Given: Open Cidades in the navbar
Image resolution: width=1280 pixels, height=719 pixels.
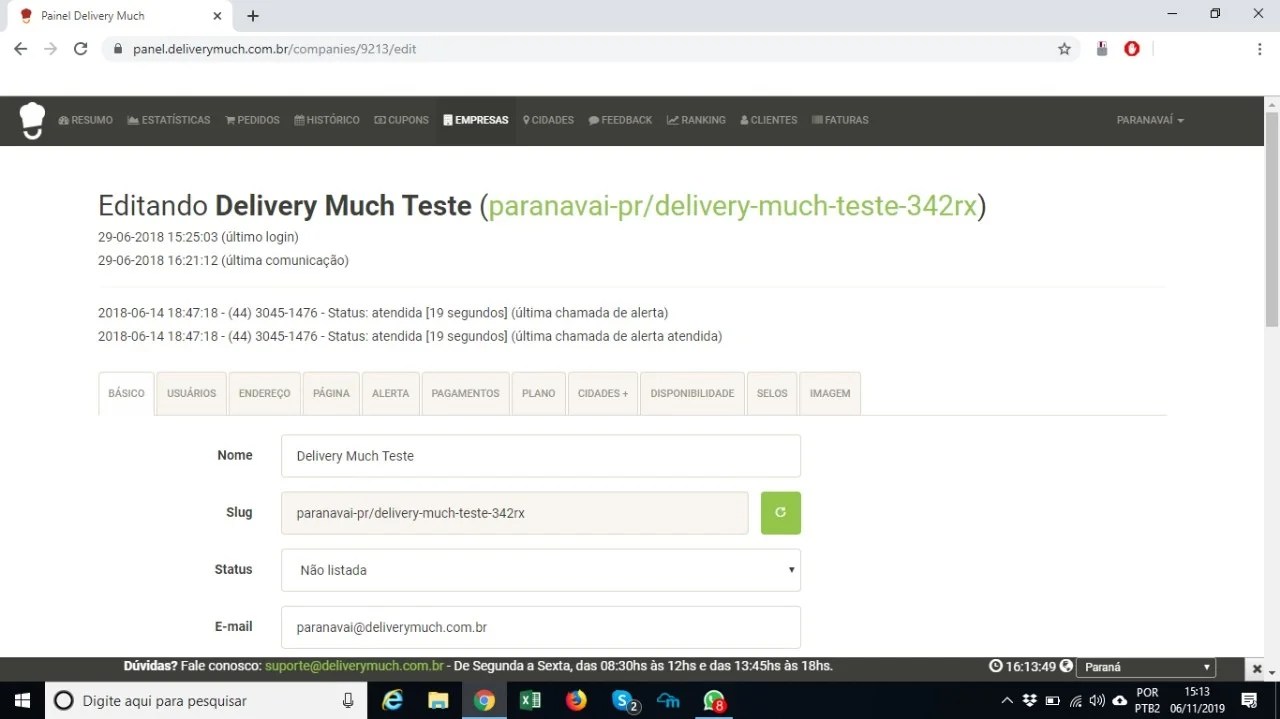Looking at the screenshot, I should click(549, 120).
